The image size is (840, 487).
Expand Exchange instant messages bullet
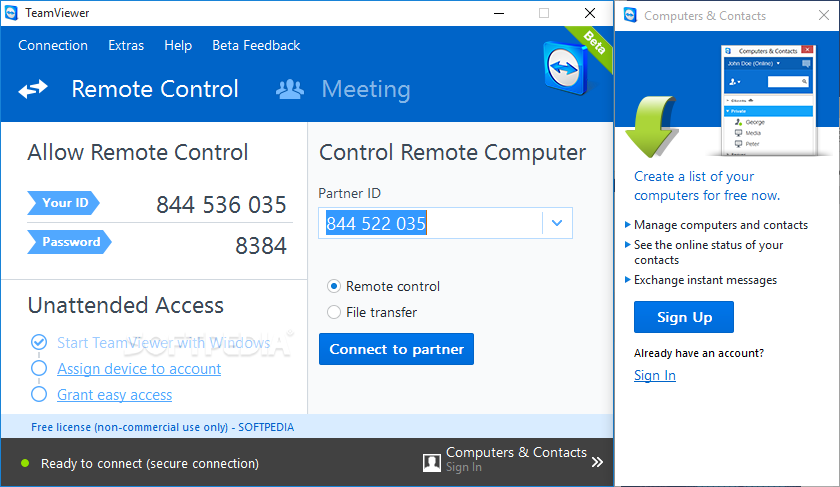coord(627,280)
